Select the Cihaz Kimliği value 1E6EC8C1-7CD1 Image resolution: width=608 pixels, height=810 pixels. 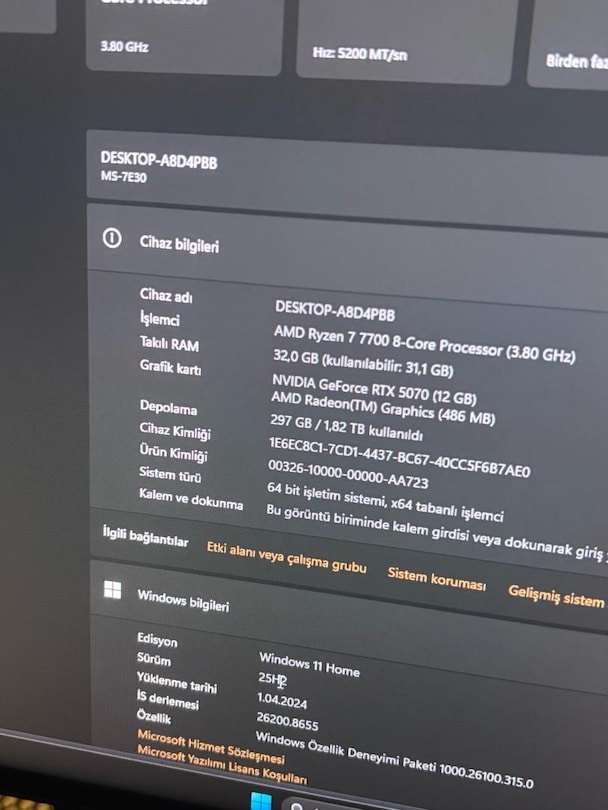399,457
